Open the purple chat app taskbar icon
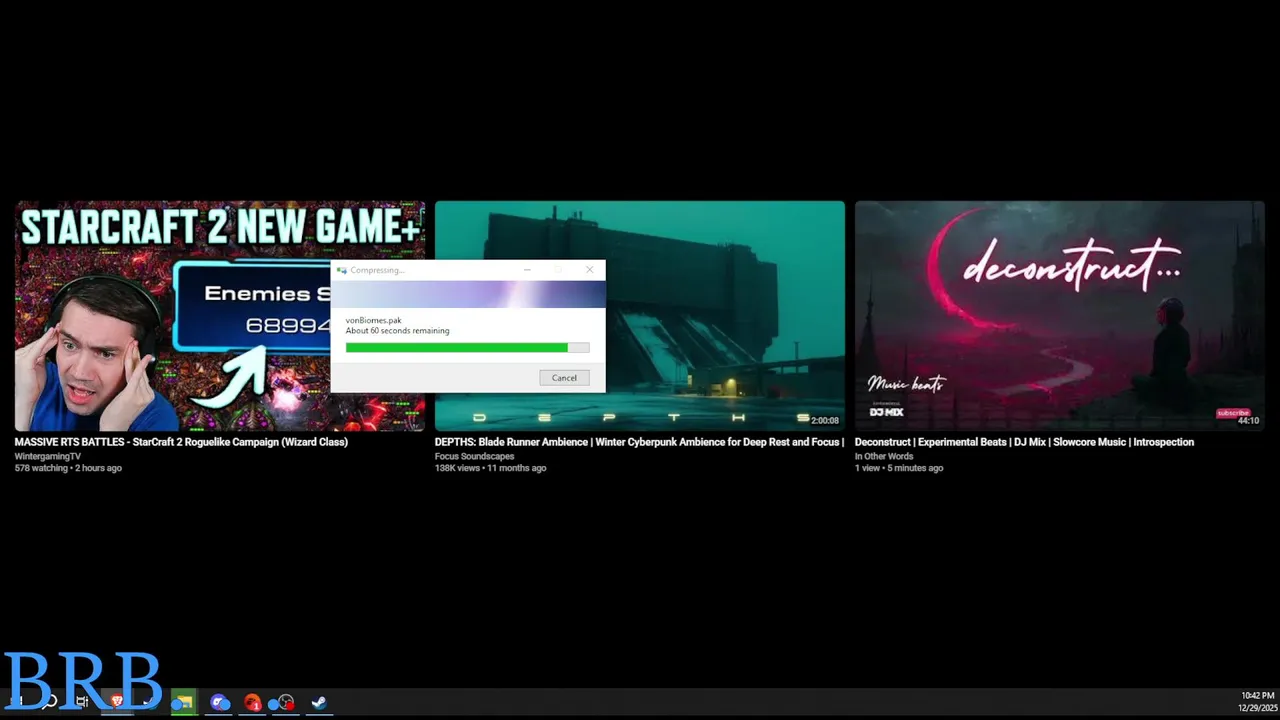The width and height of the screenshot is (1280, 720). [x=220, y=702]
